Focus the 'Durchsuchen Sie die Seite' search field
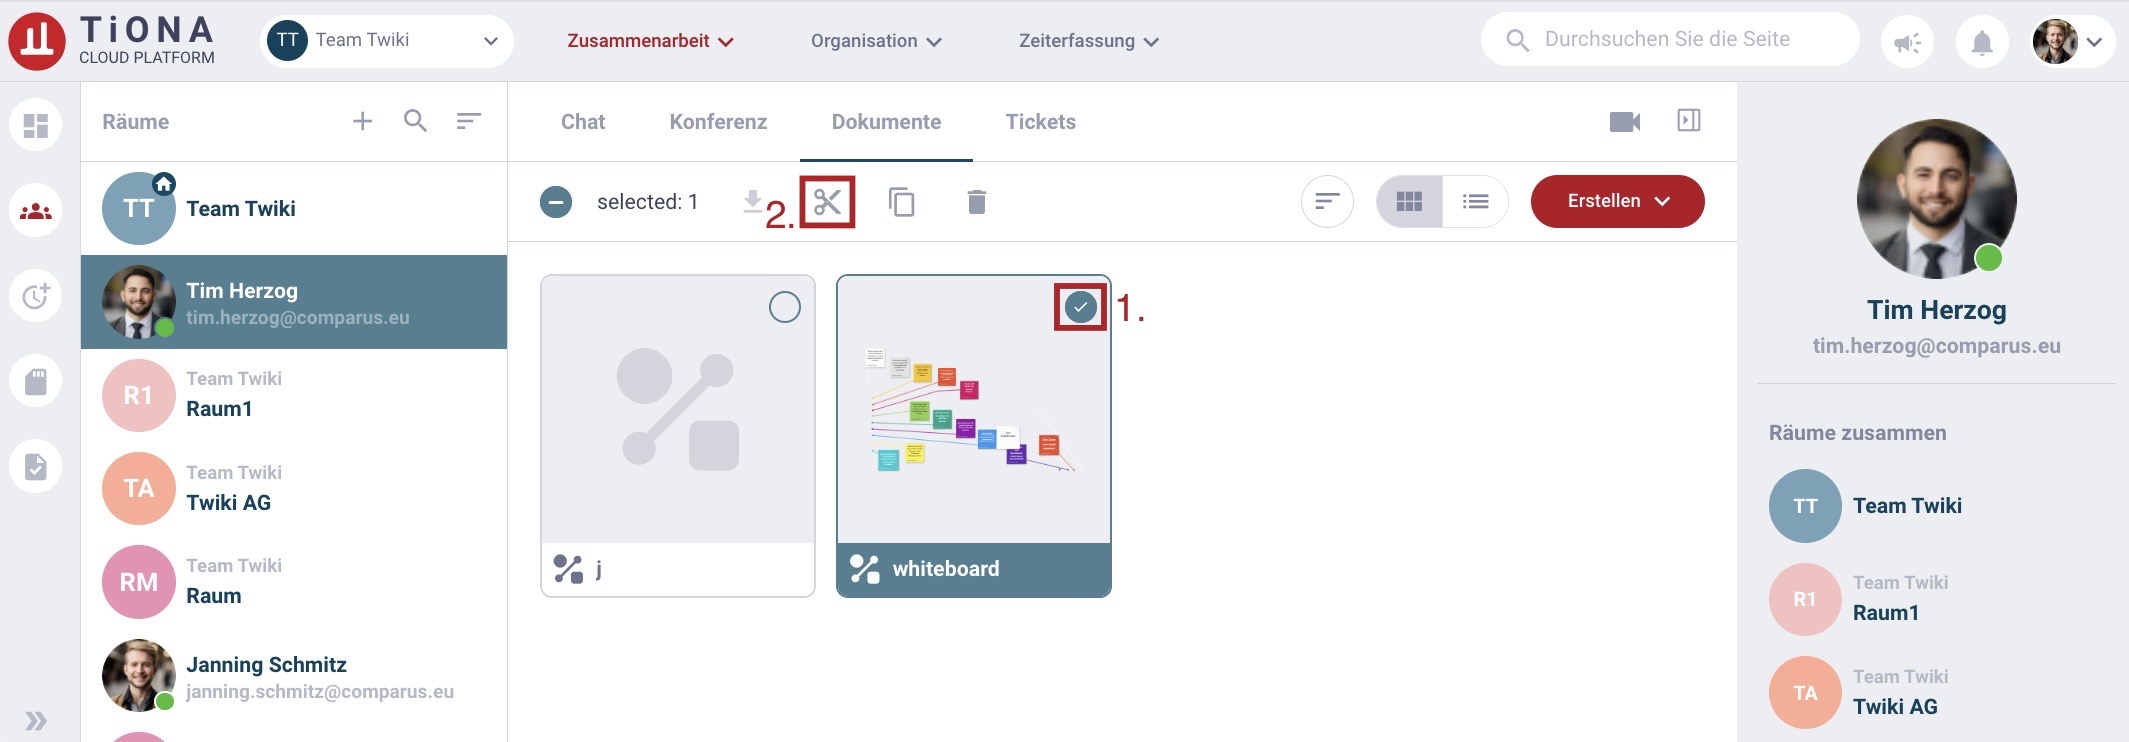This screenshot has height=742, width=2129. (x=1670, y=40)
